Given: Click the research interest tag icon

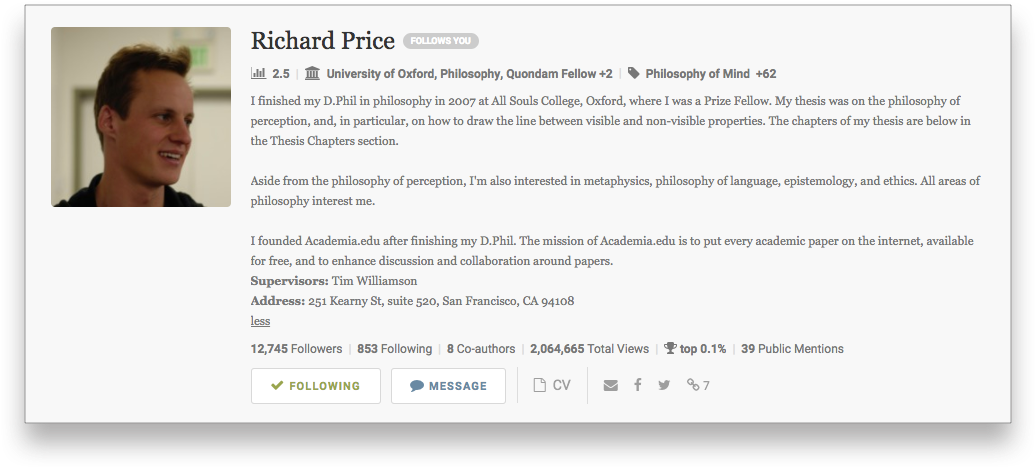Looking at the screenshot, I should tap(634, 73).
